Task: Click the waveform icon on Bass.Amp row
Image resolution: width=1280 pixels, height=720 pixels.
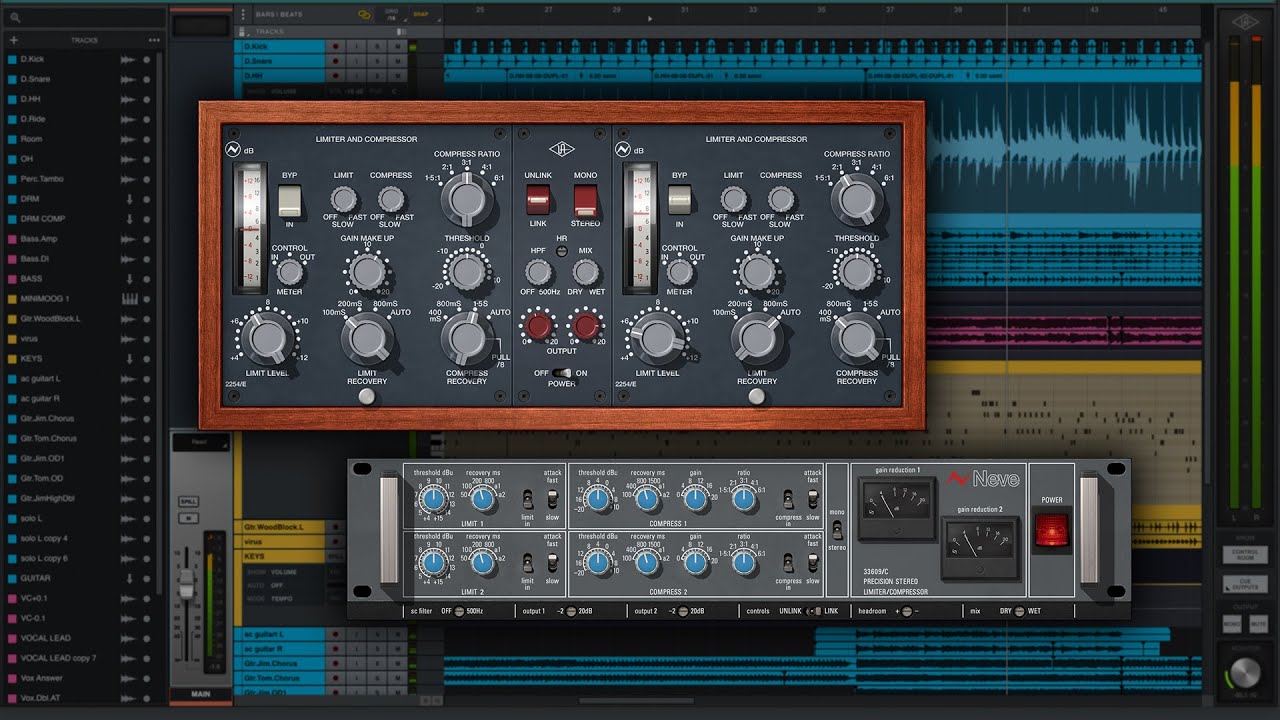Action: pyautogui.click(x=128, y=239)
